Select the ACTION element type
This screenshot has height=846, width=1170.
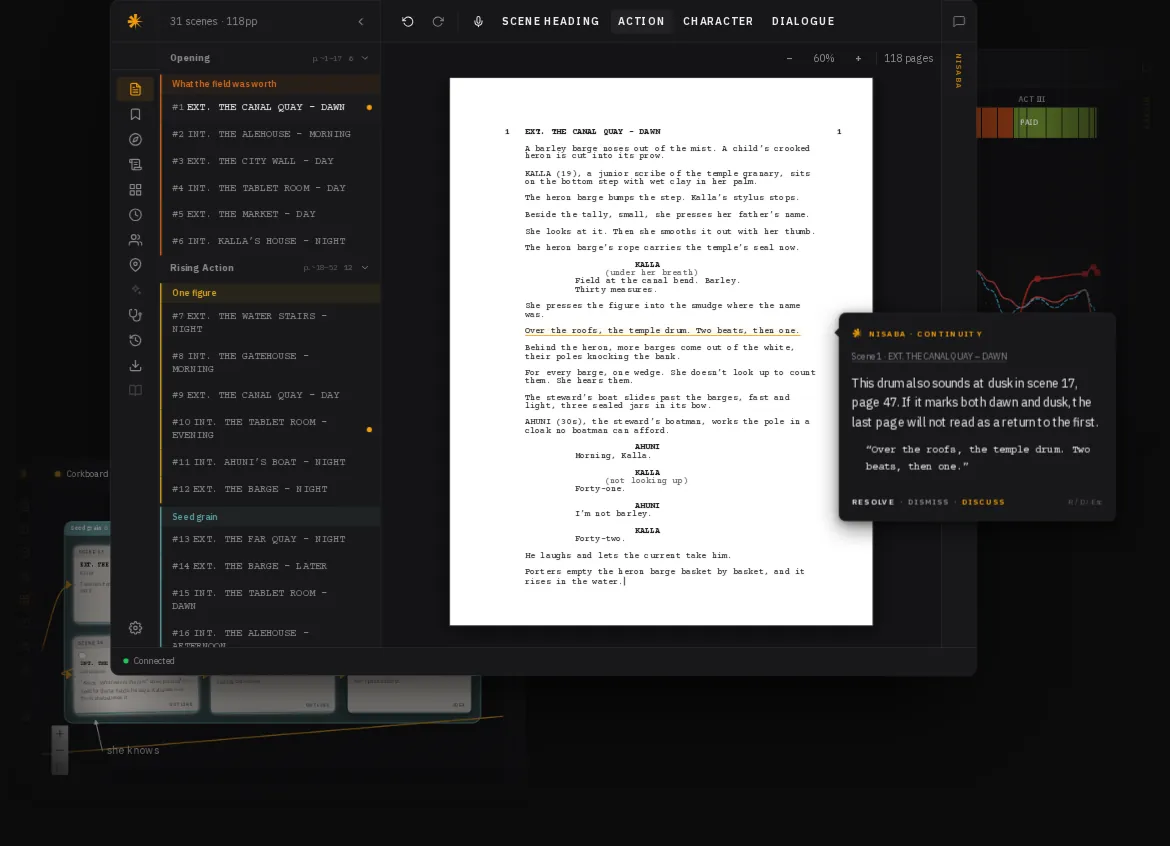[641, 21]
